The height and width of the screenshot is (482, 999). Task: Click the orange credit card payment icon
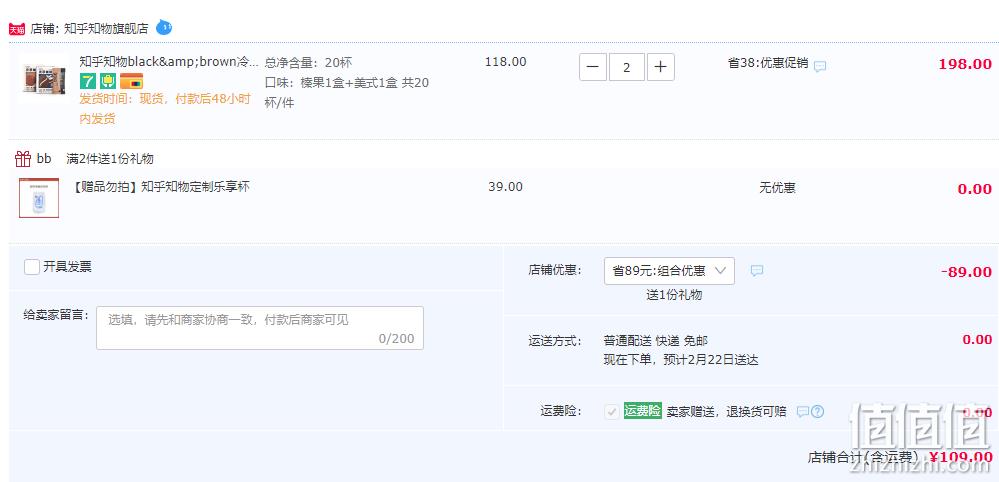point(131,81)
